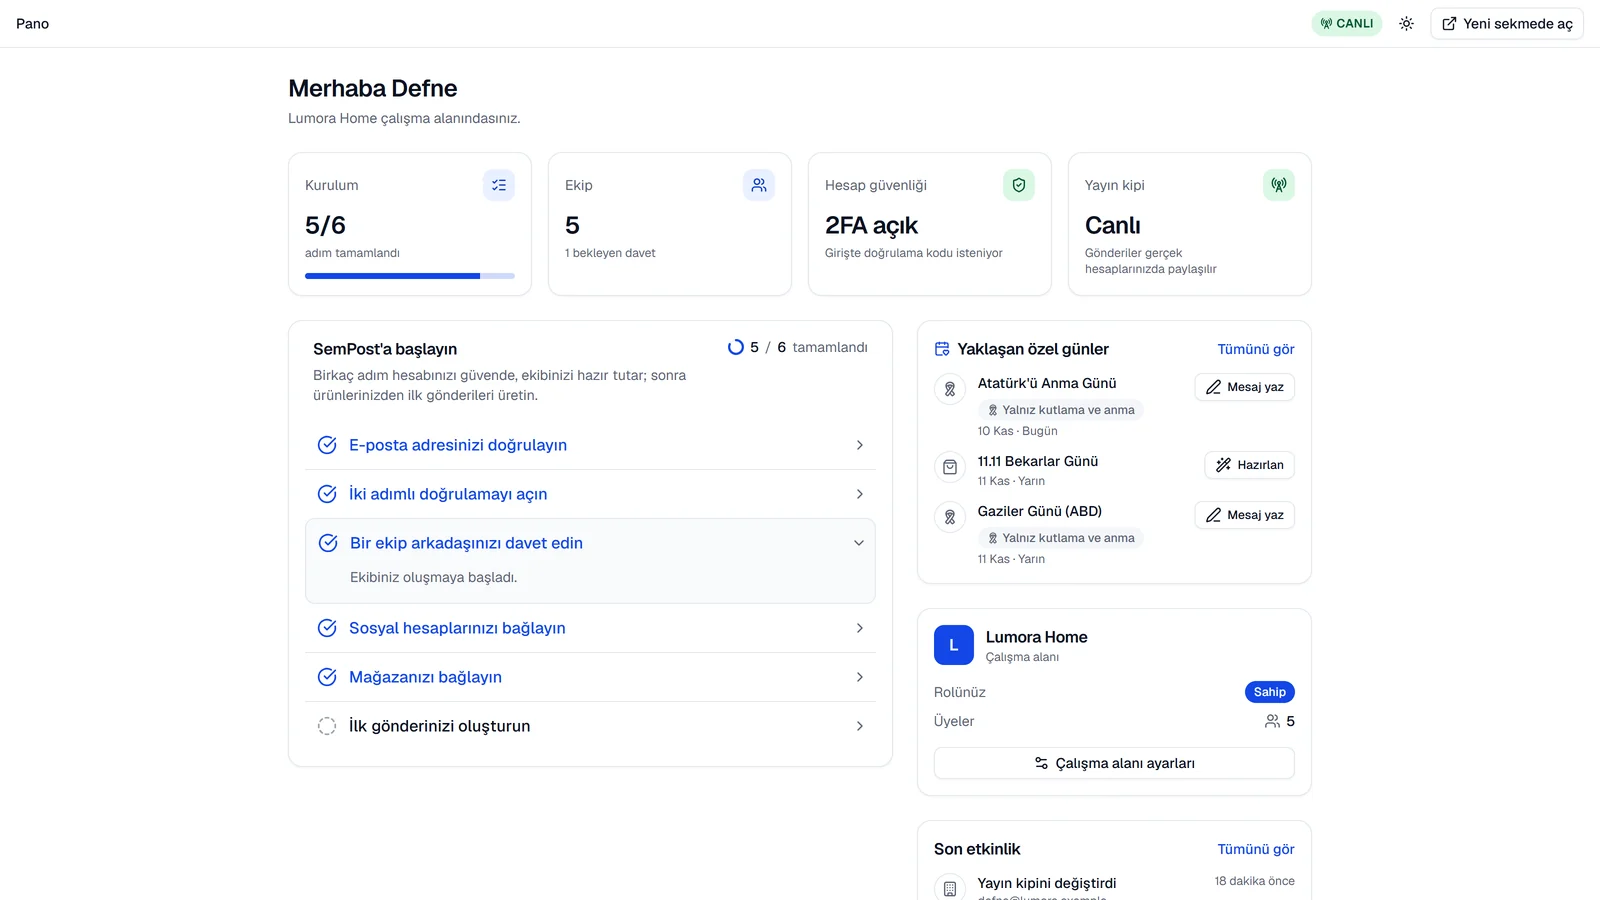Click Tümünü gör in Son etkinlik
This screenshot has height=900, width=1600.
(x=1256, y=849)
